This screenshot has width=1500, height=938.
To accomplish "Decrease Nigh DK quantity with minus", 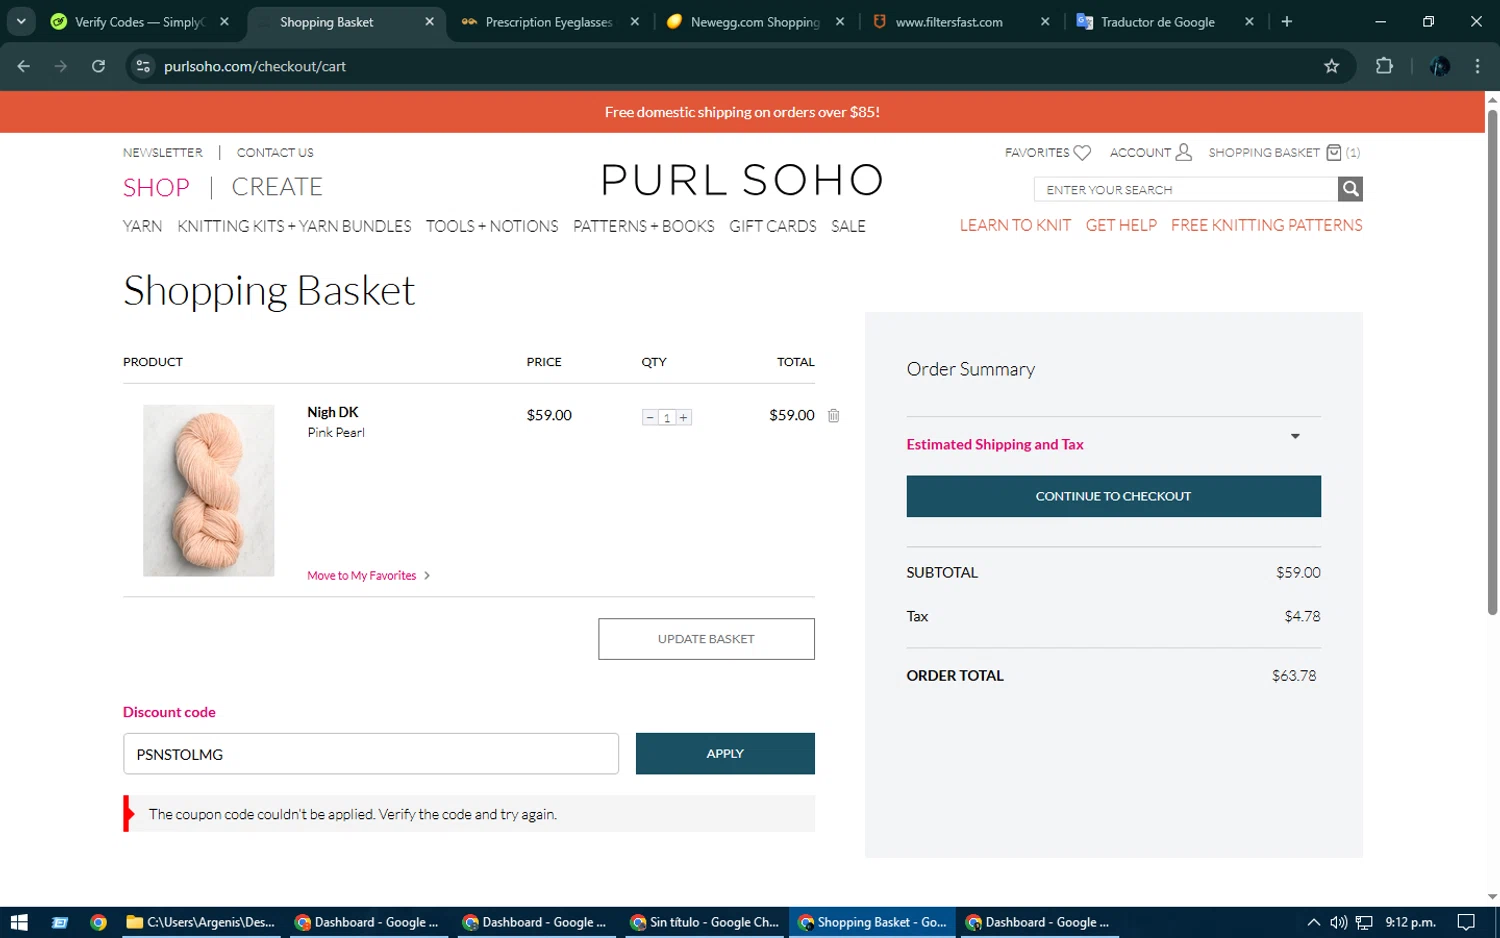I will click(x=650, y=417).
